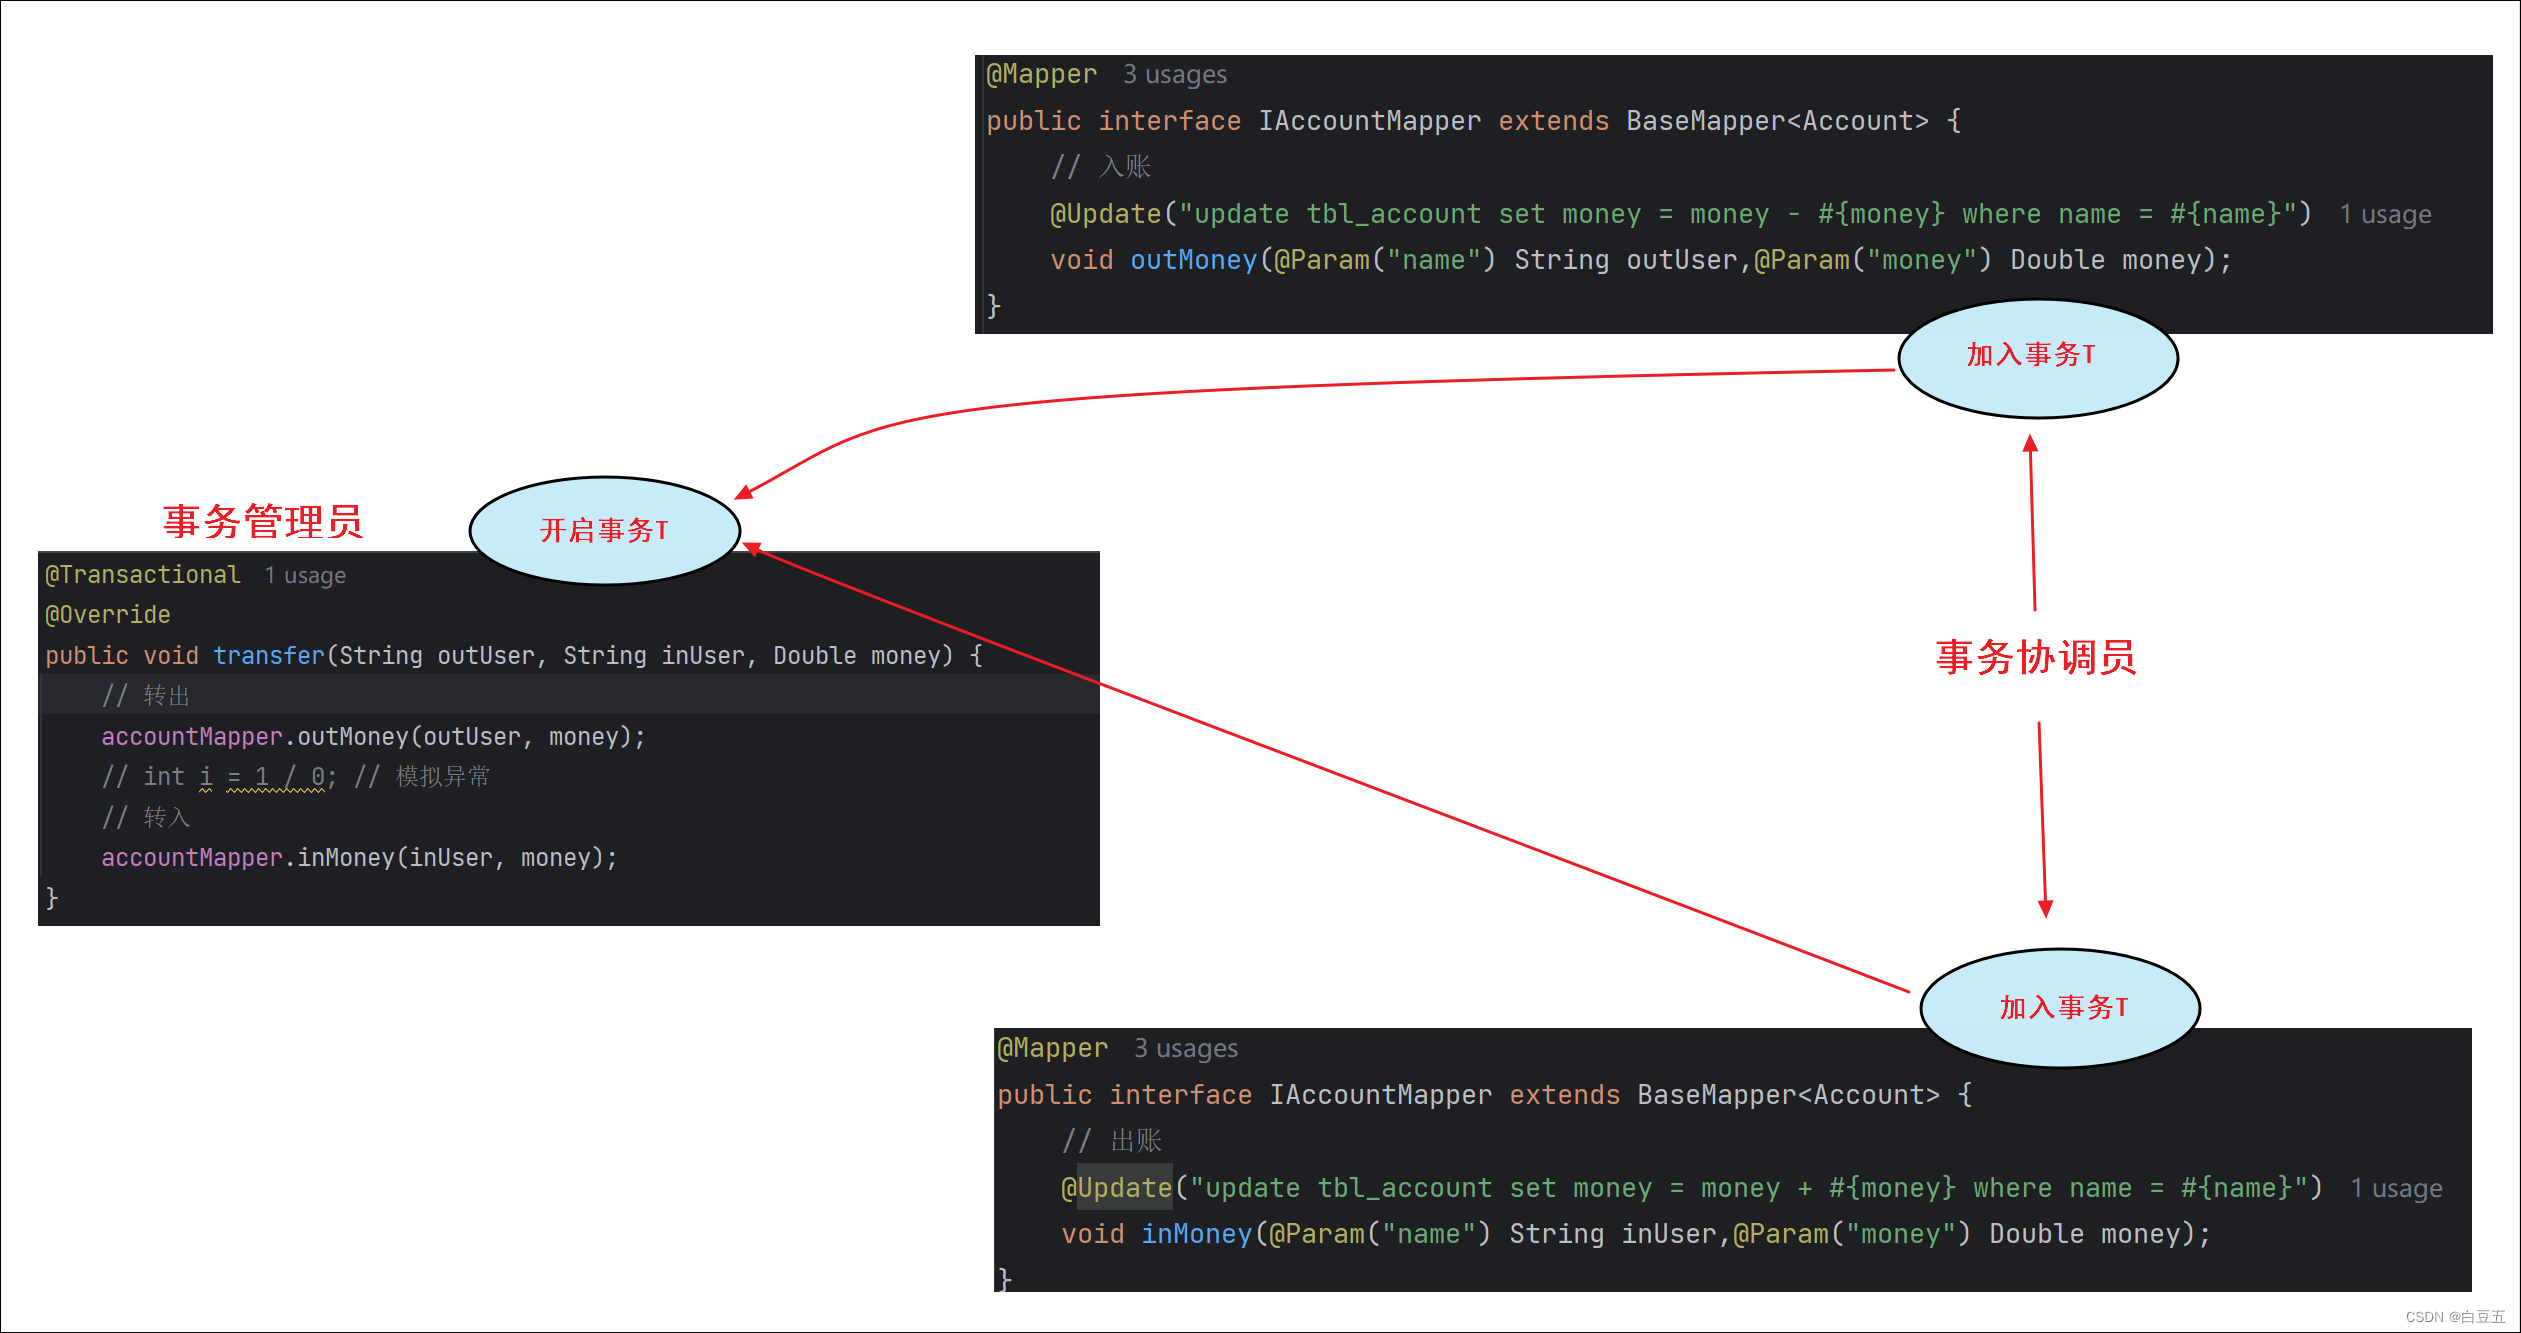Click the outMoney method name in top mapper interface
The image size is (2521, 1333).
1193,261
